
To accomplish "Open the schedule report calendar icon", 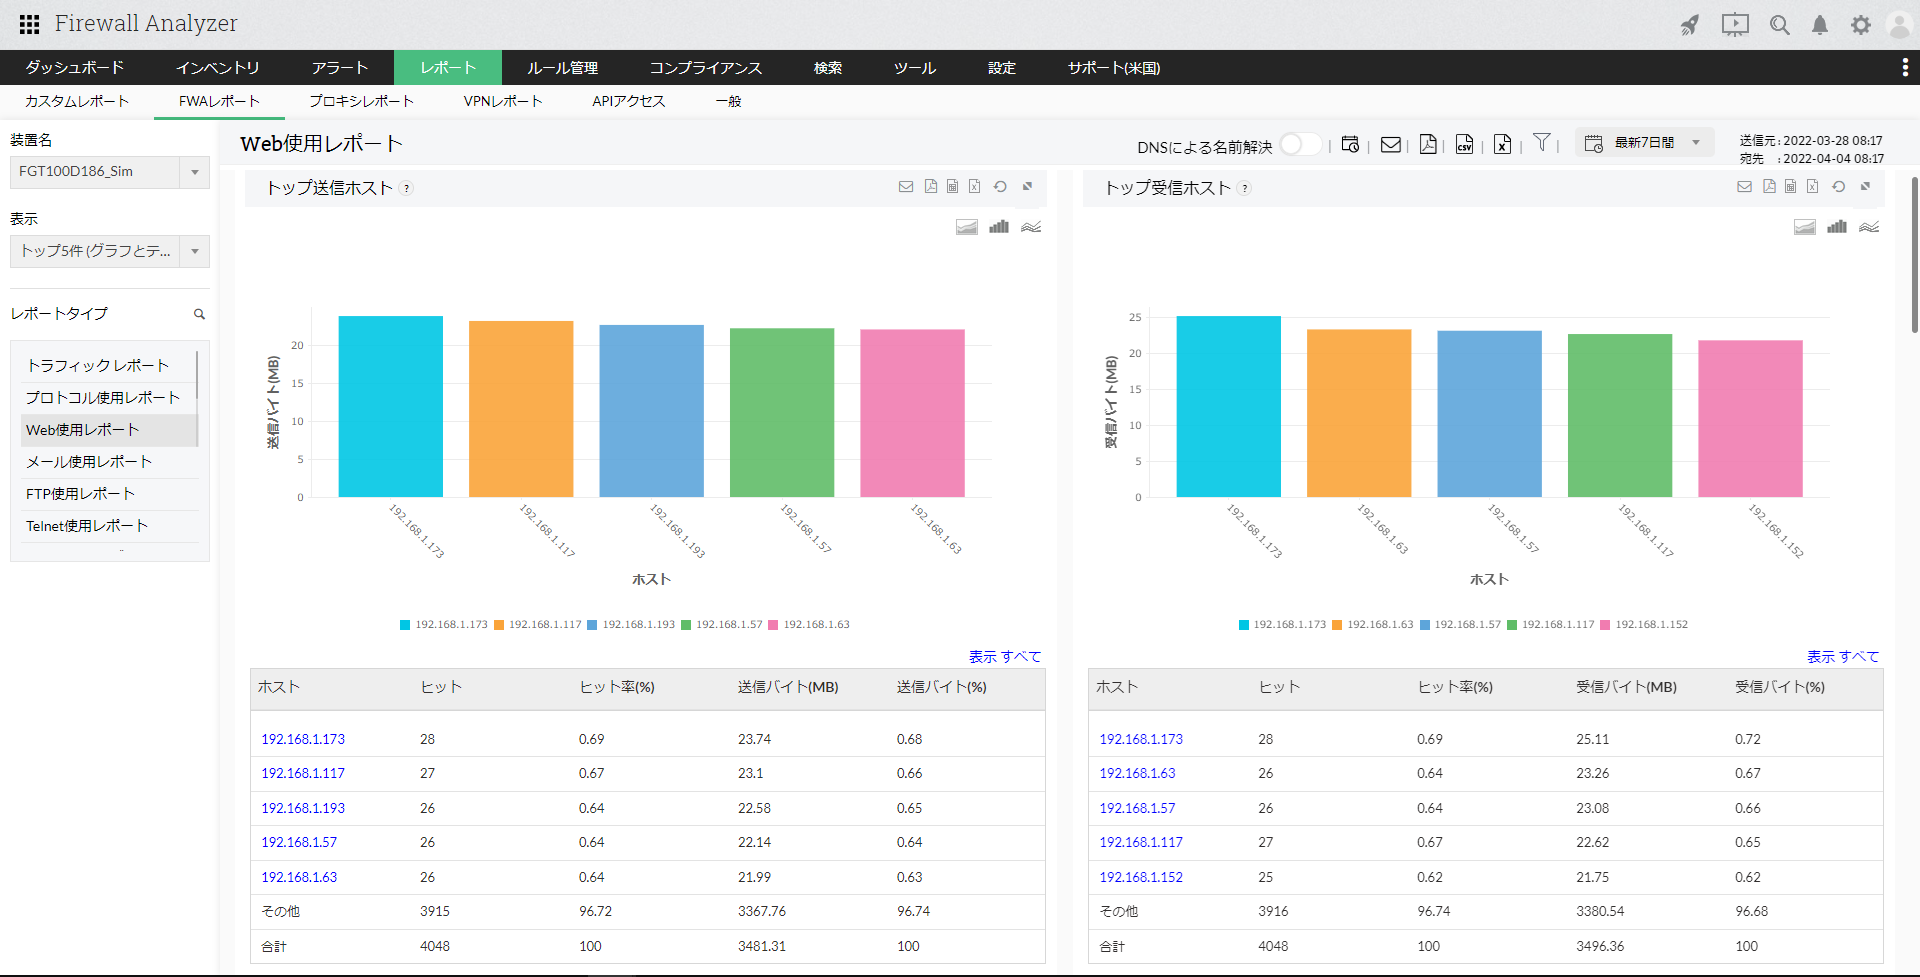I will coord(1350,144).
